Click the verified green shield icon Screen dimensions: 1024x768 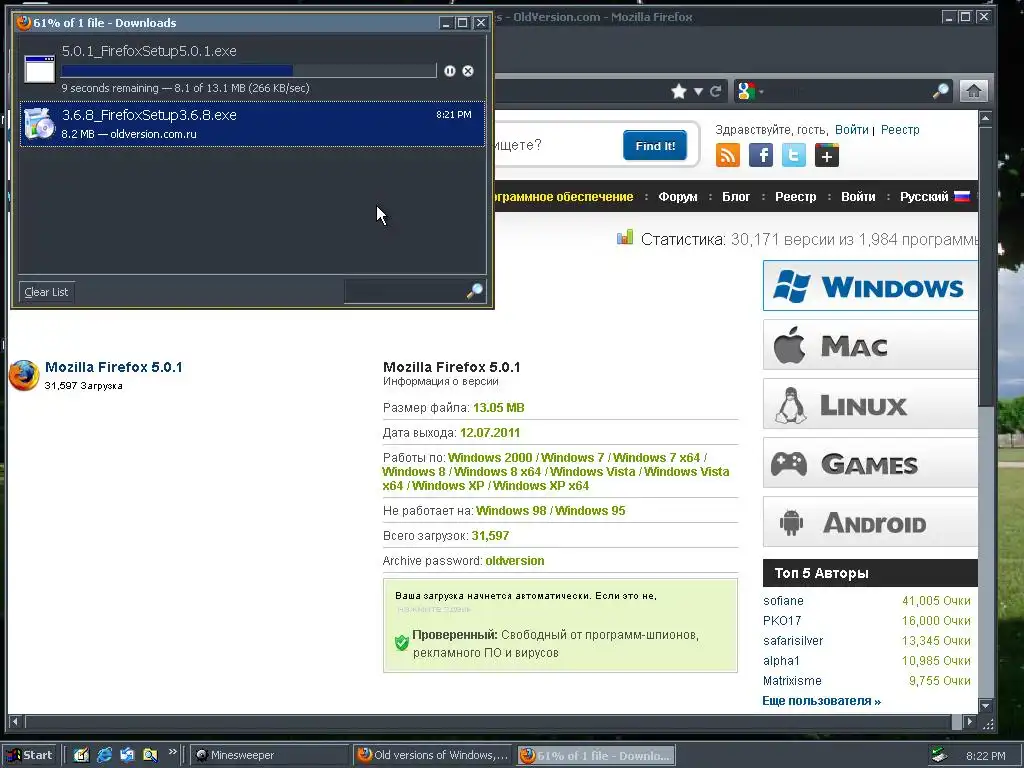coord(402,643)
